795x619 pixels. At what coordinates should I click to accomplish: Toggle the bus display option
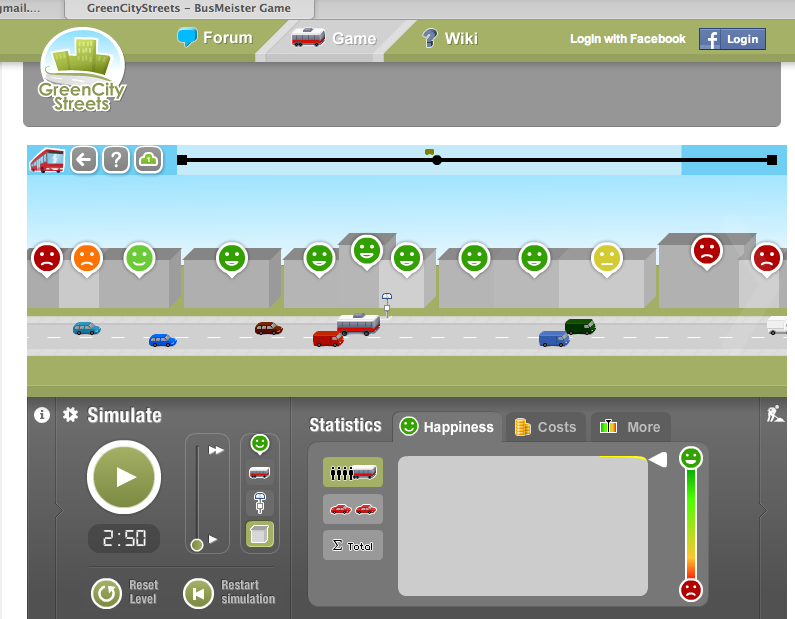260,473
